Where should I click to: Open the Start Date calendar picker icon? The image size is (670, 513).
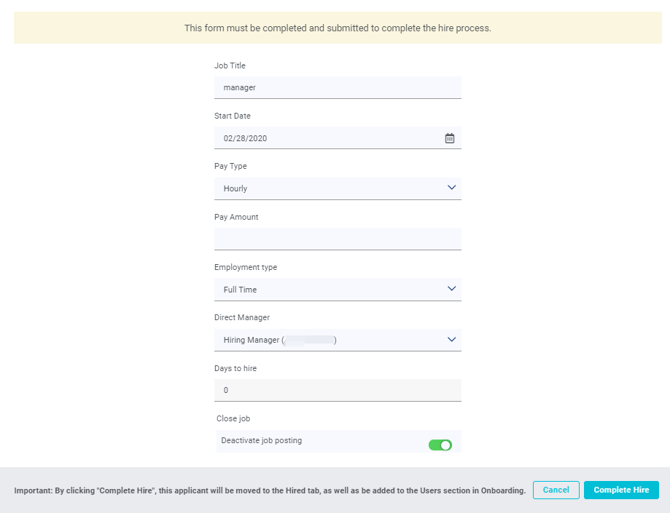pos(450,138)
